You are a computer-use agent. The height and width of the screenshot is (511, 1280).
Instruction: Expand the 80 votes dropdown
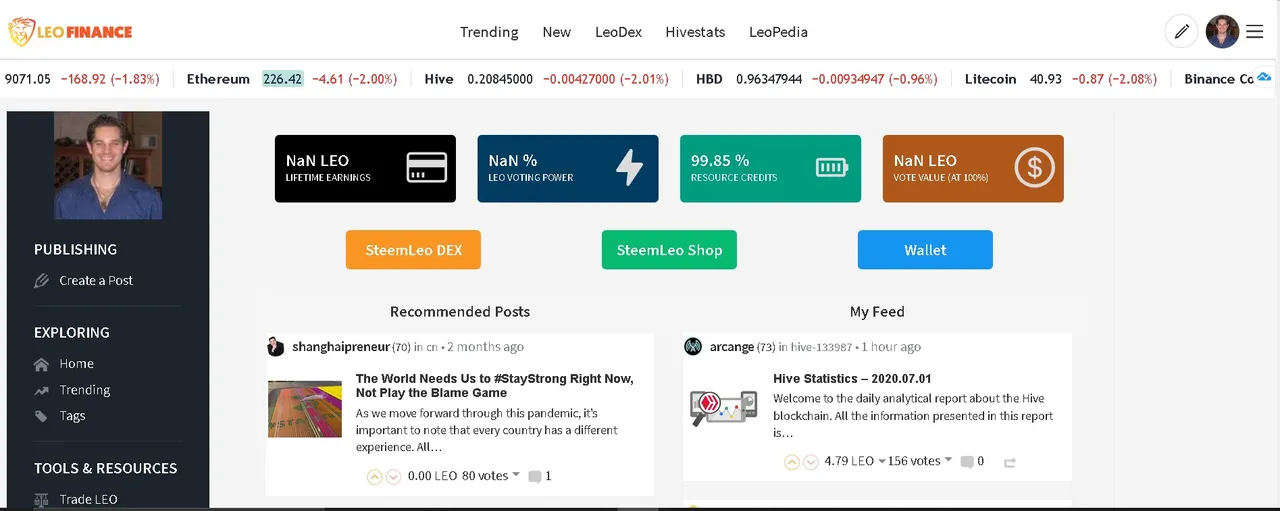516,475
